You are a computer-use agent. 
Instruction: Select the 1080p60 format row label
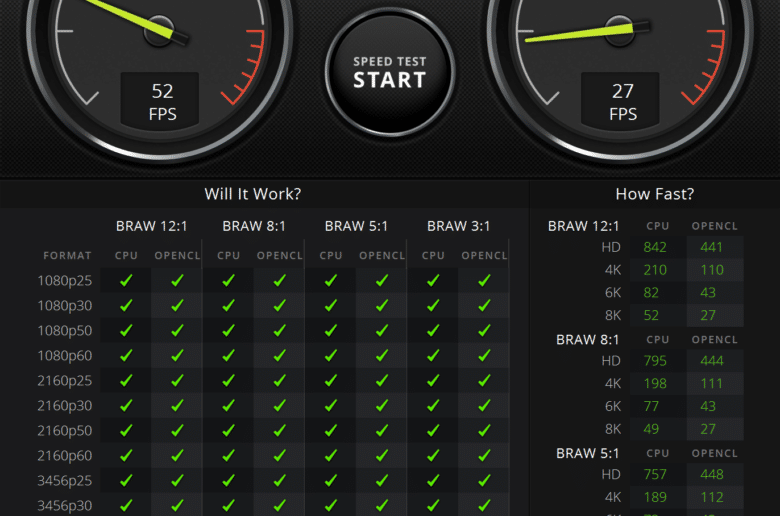65,355
